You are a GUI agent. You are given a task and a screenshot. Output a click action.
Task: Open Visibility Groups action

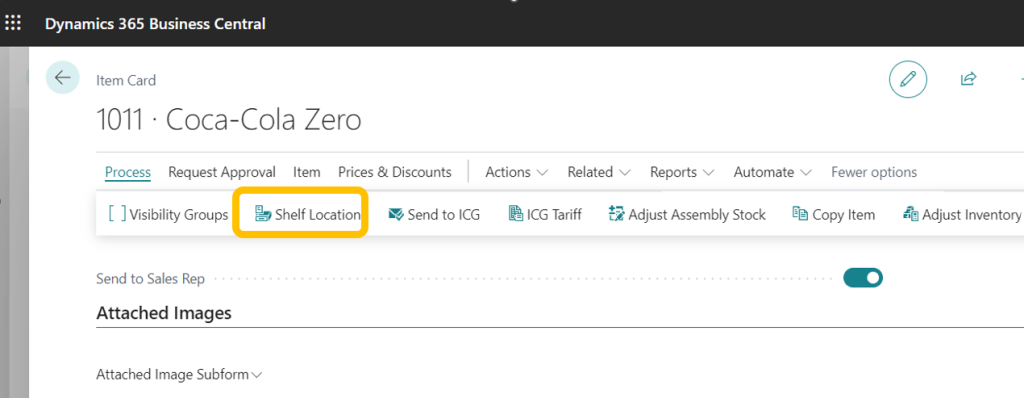(168, 214)
